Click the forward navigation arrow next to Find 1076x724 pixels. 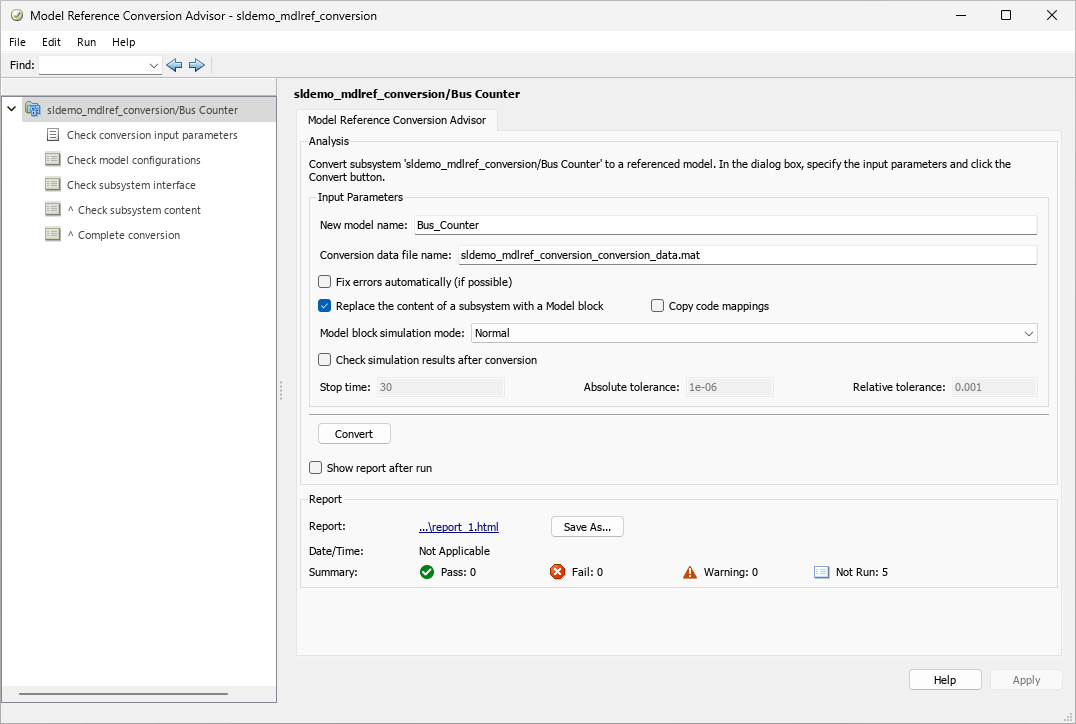[x=197, y=64]
